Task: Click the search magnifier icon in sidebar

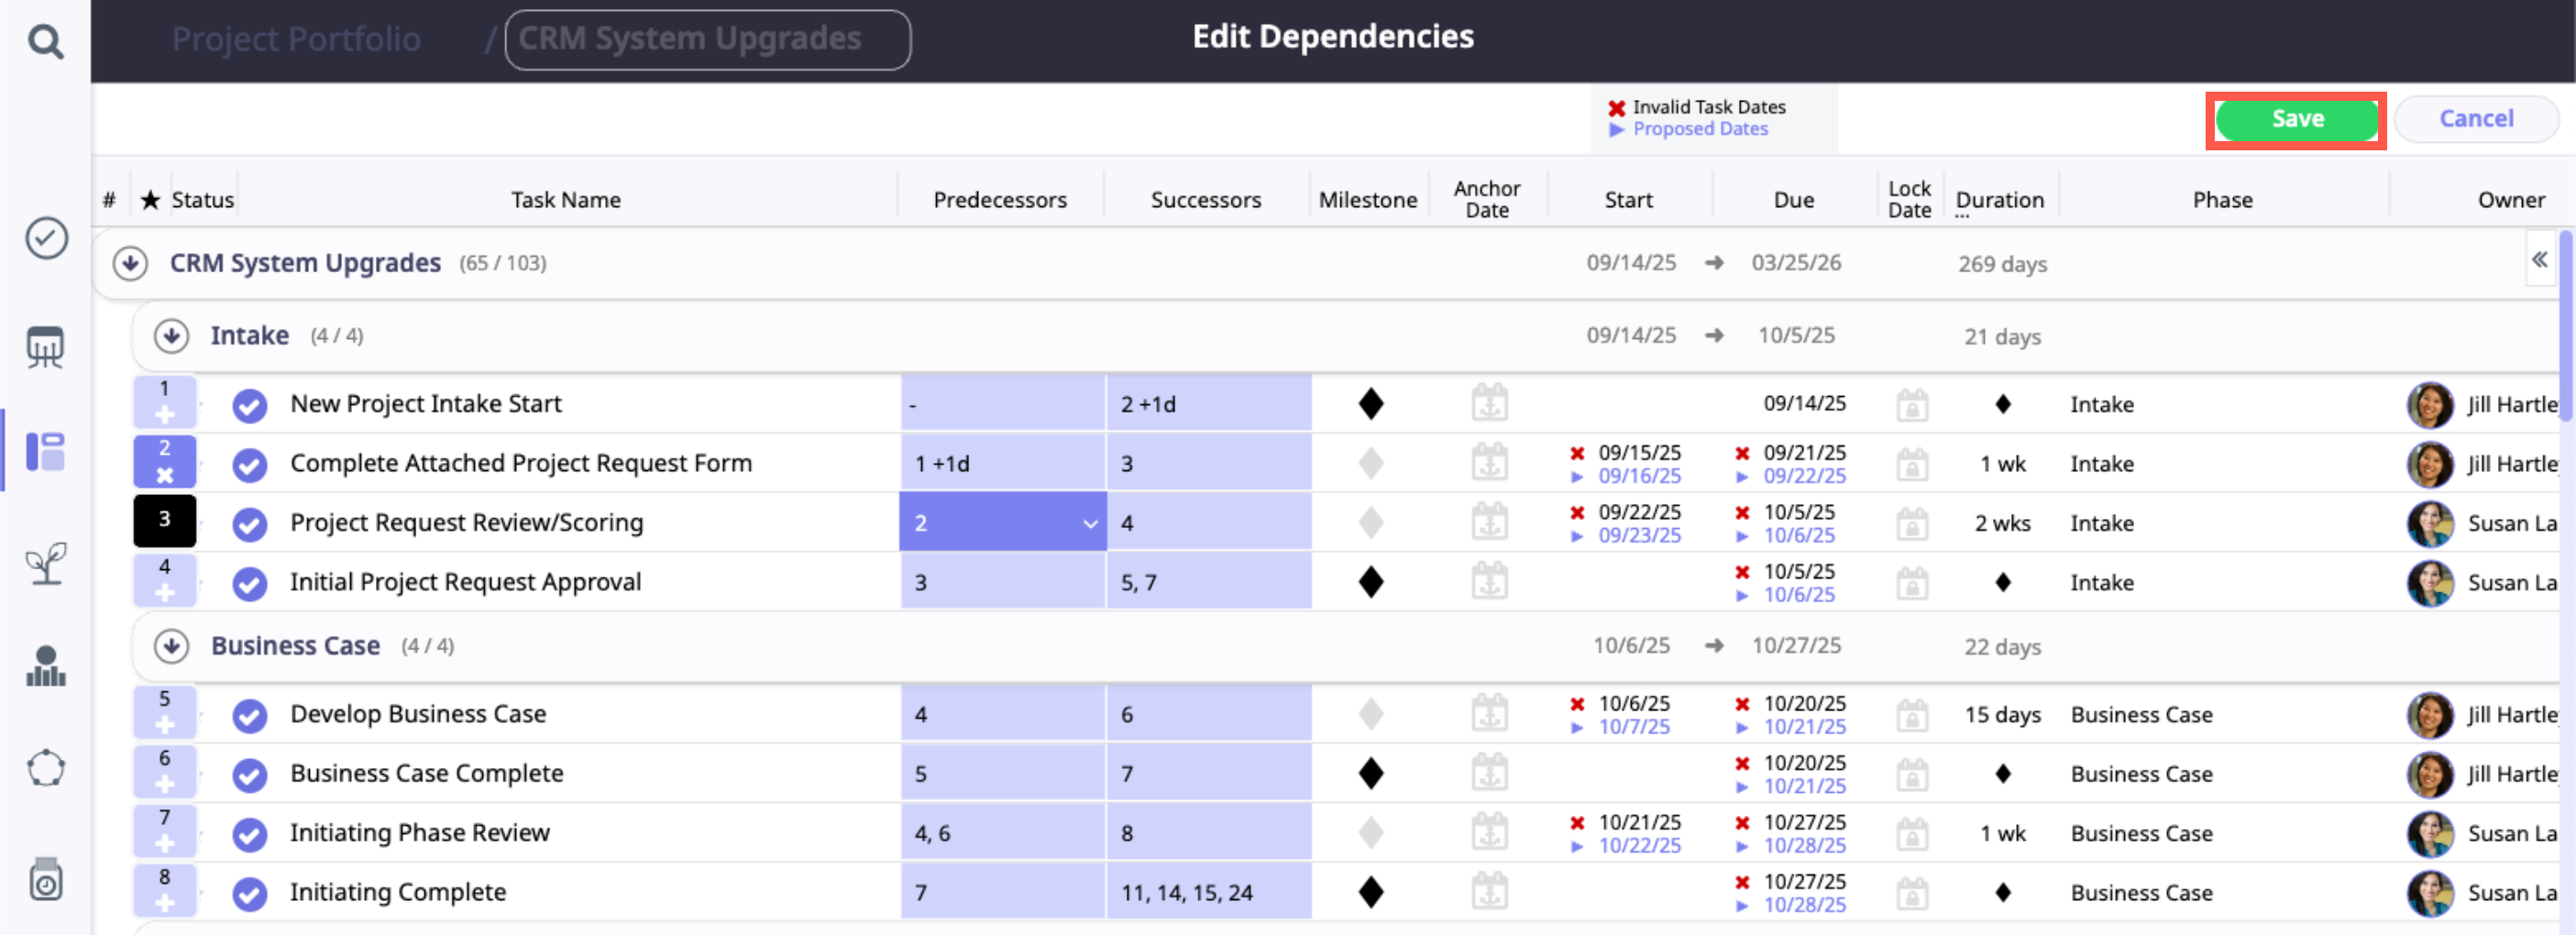Action: tap(45, 42)
